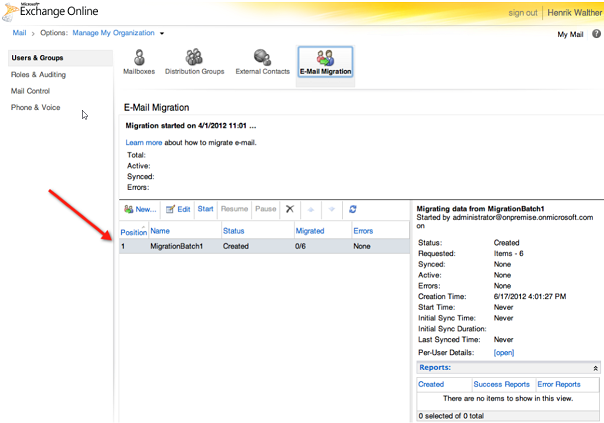The image size is (604, 423).
Task: Move batch down with the down arrow
Action: pos(332,209)
